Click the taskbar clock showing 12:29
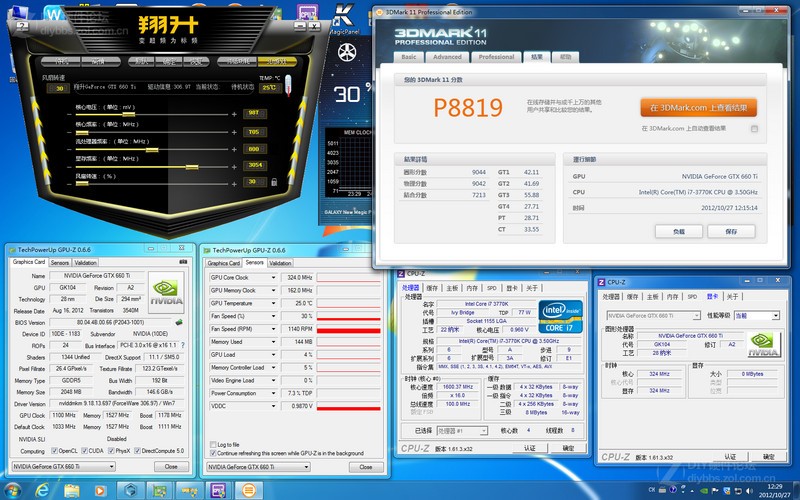This screenshot has height=500, width=800. (774, 490)
